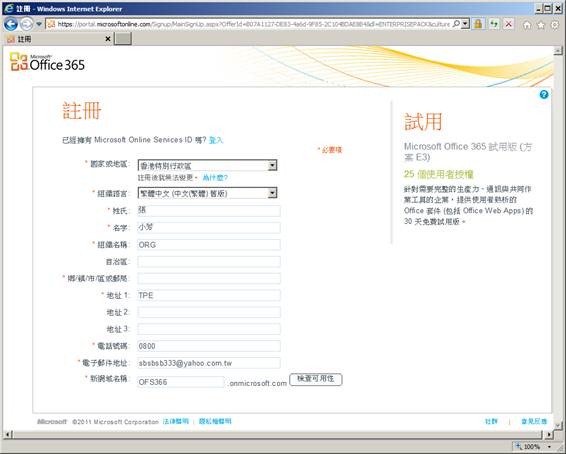
Task: Click the 檢查可用性 check availability button
Action: pos(316,379)
